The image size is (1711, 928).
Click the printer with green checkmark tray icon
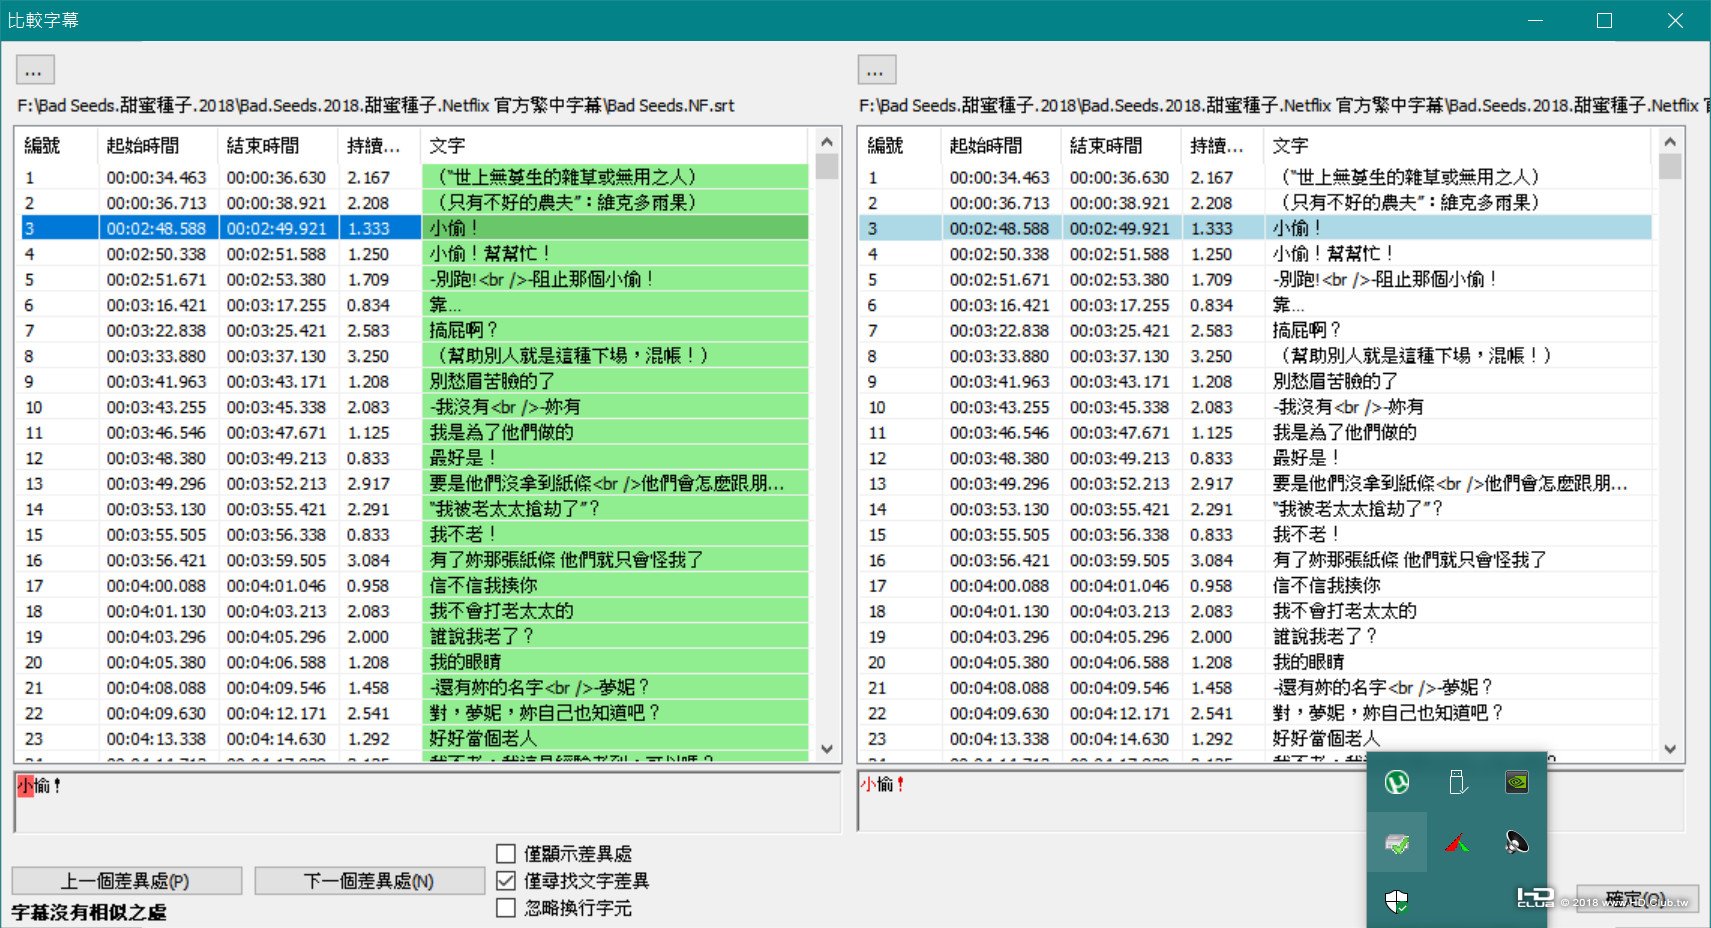tap(1397, 844)
